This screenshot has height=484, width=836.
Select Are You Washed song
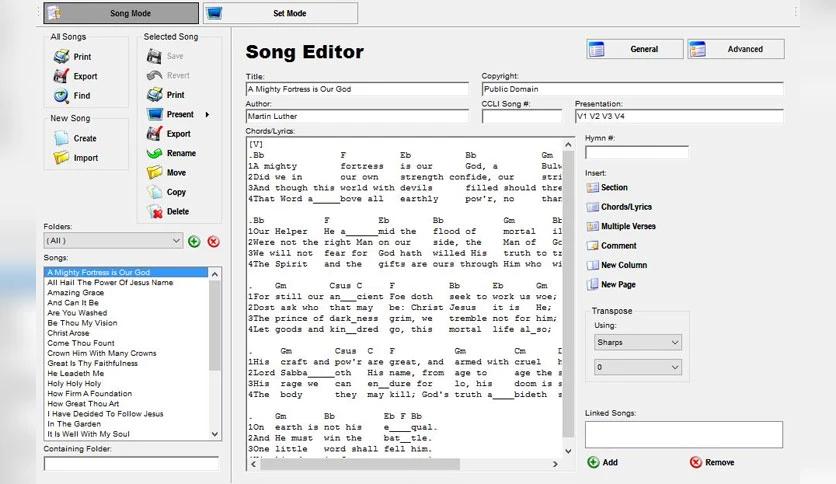click(x=126, y=312)
